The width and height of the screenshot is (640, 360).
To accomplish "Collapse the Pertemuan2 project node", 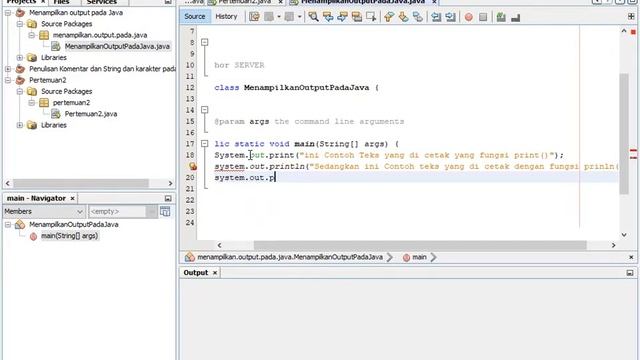I will [x=8, y=80].
